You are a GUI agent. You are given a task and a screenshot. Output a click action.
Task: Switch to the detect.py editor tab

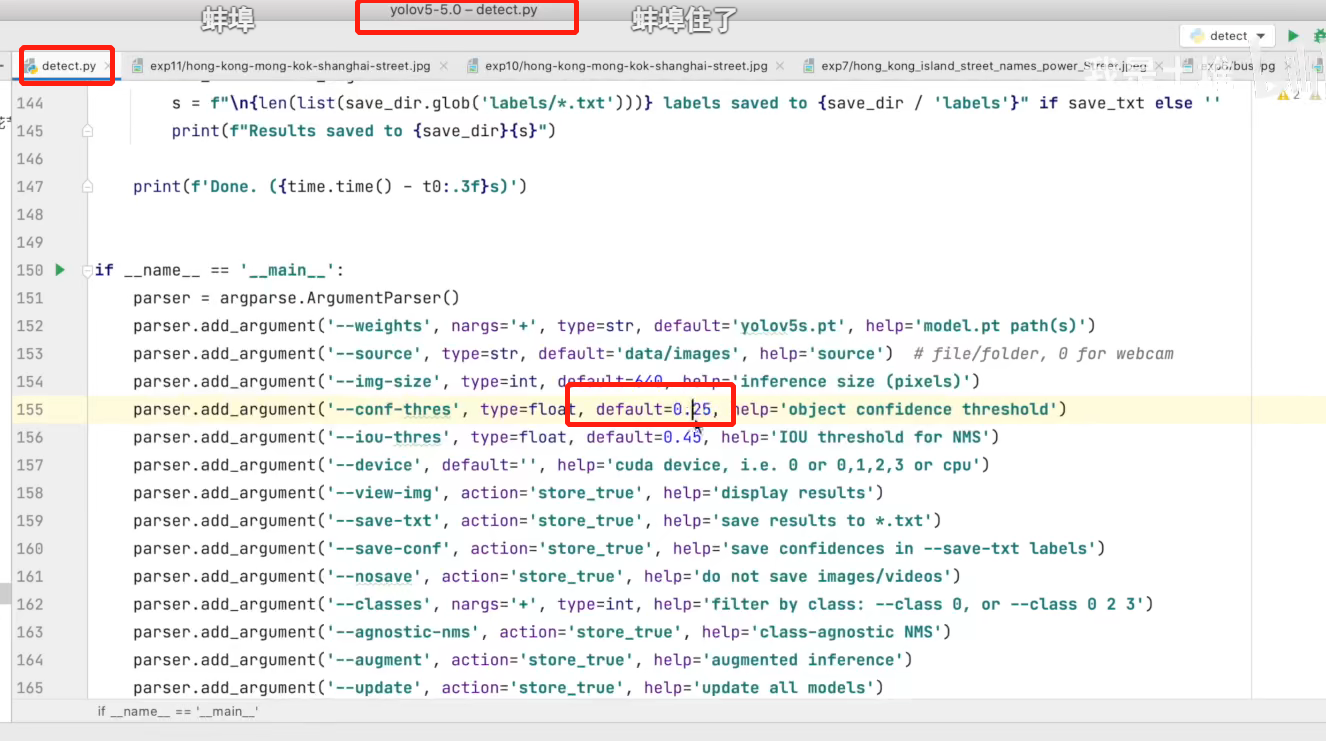pyautogui.click(x=69, y=66)
